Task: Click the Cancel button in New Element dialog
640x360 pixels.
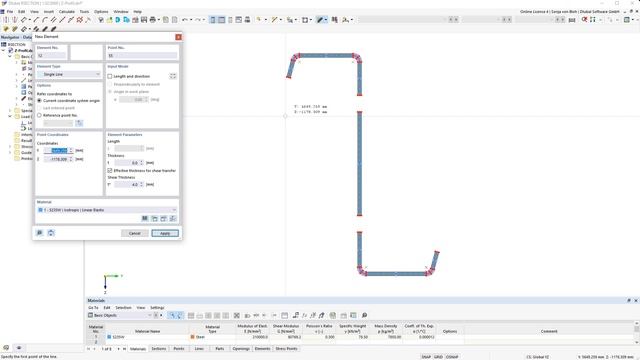Action: coord(135,233)
